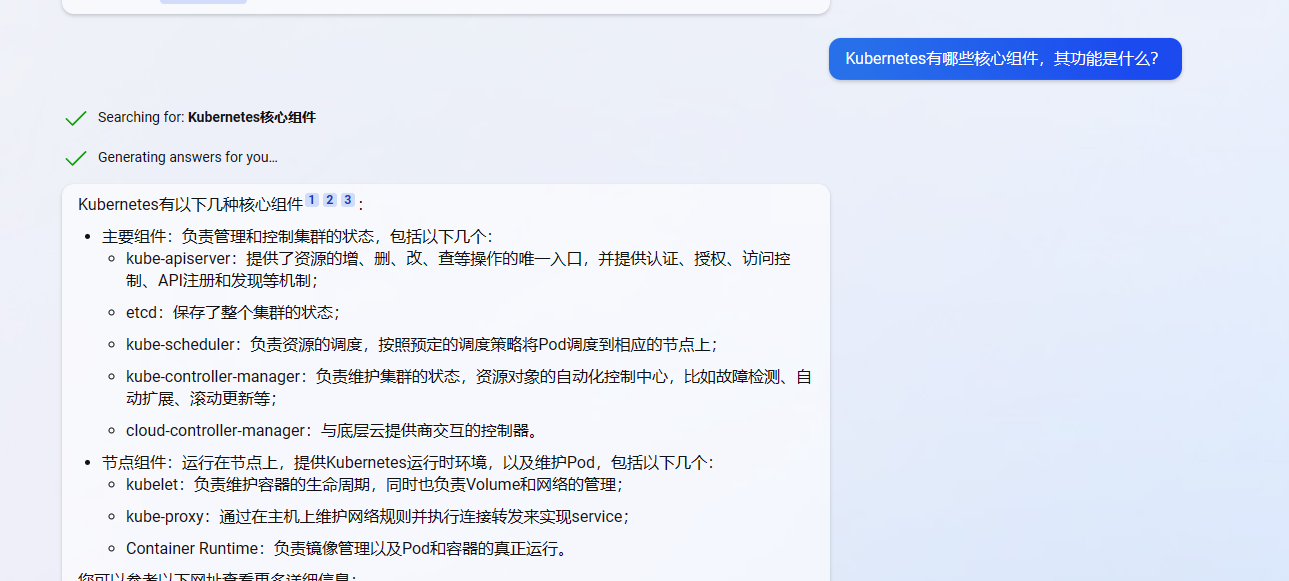Image resolution: width=1289 pixels, height=581 pixels.
Task: Open citation reference 1
Action: 312,200
